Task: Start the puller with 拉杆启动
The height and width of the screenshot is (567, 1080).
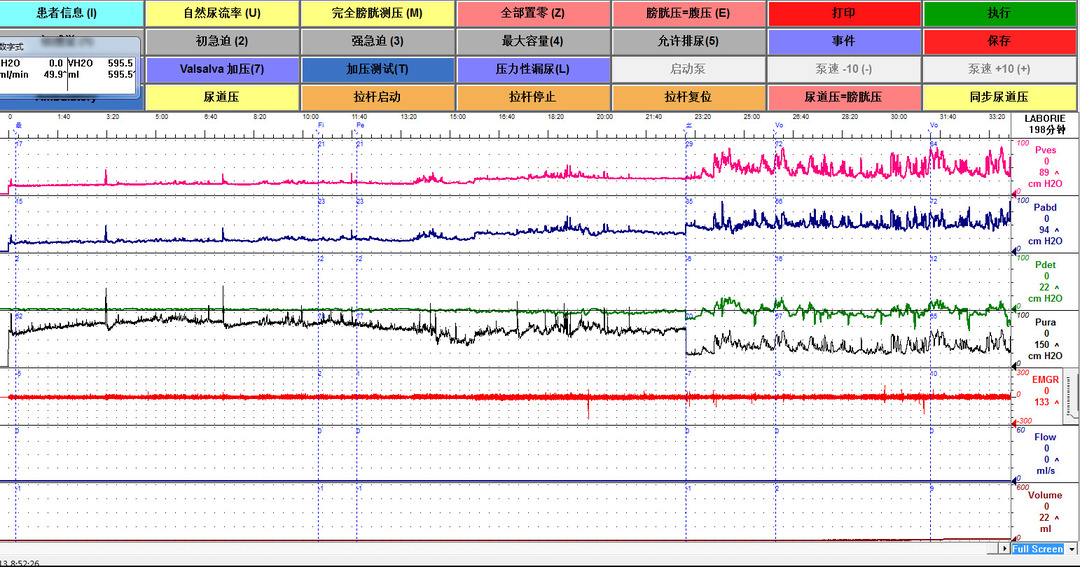Action: click(x=377, y=97)
